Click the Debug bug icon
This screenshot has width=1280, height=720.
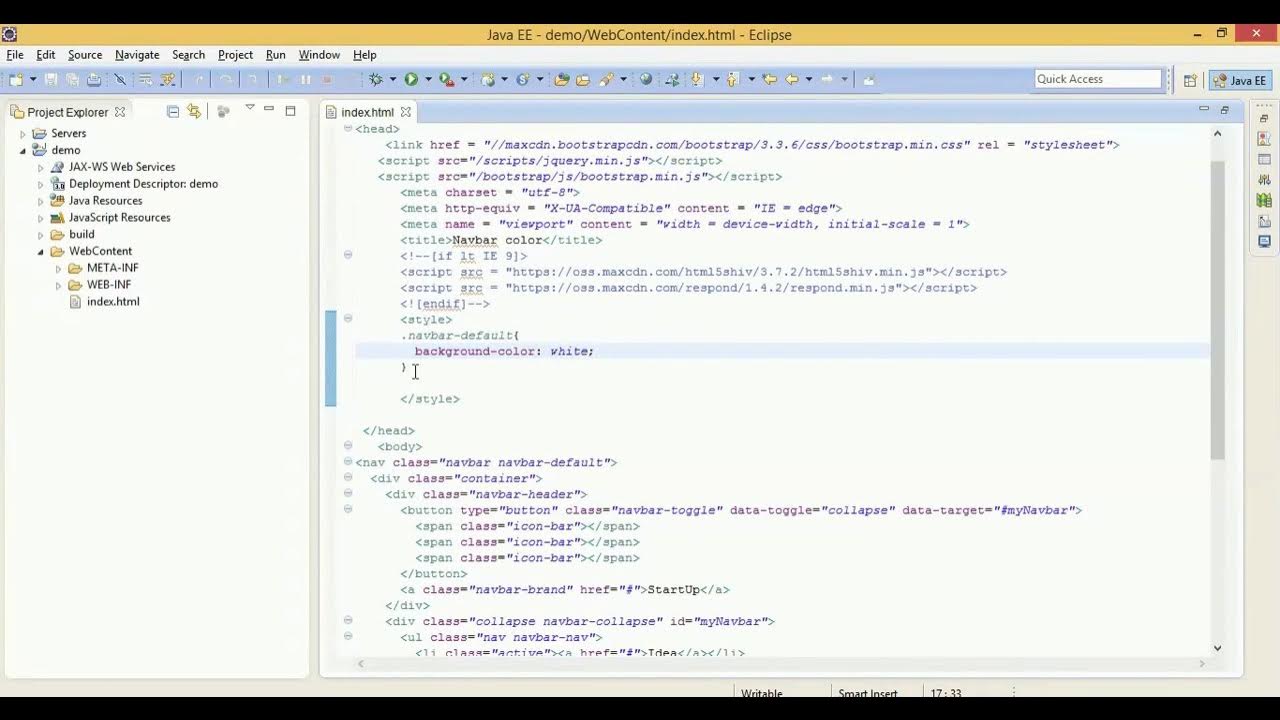click(376, 79)
